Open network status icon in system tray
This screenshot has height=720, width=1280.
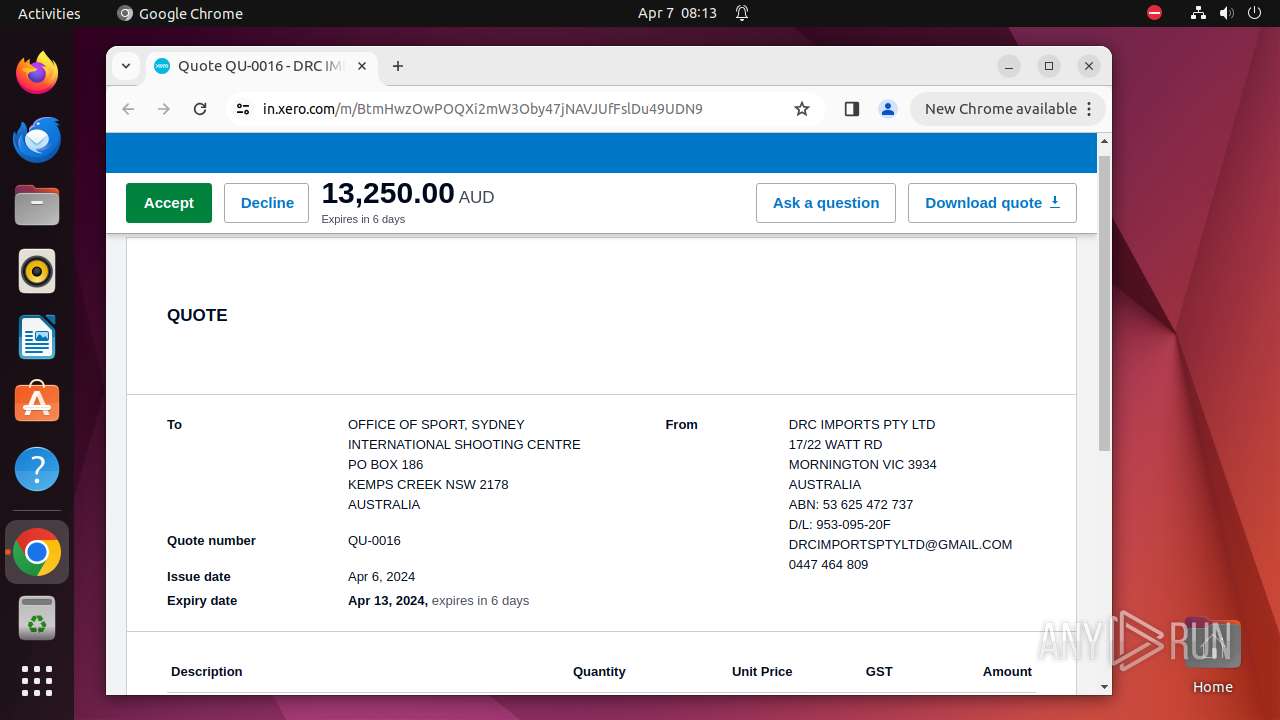click(1198, 13)
